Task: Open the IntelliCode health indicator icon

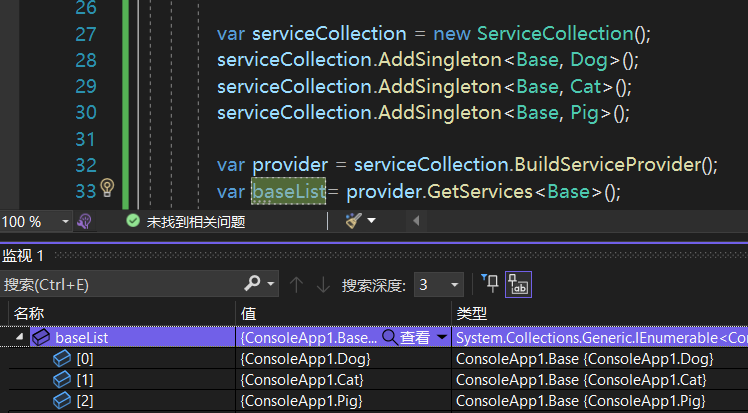Action: point(84,221)
